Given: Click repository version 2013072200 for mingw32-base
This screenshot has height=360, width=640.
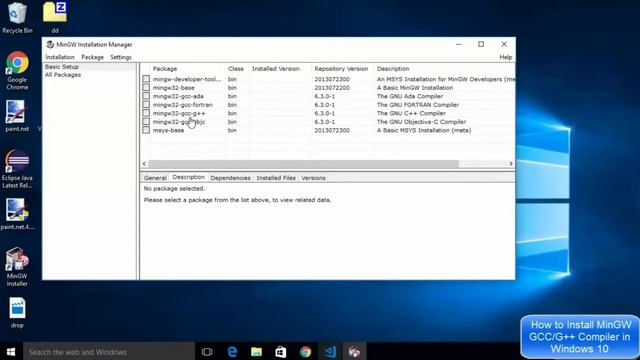Looking at the screenshot, I should (332, 87).
